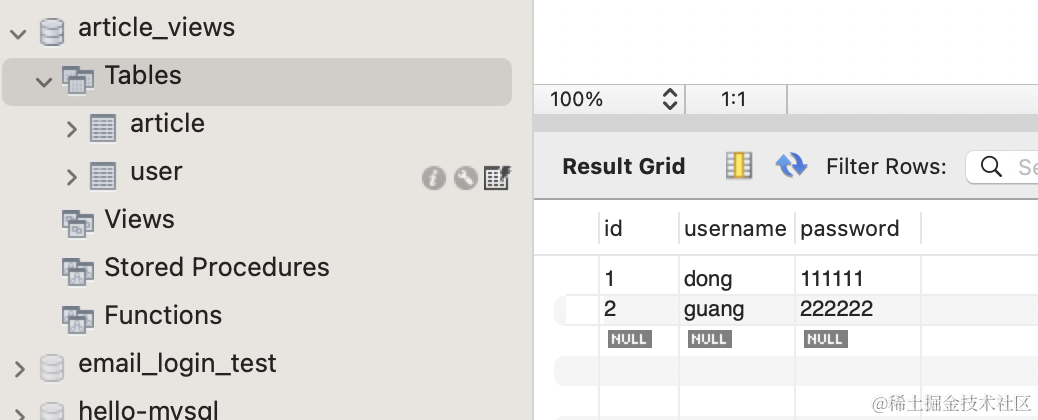This screenshot has width=1038, height=420.
Task: Click the Result Grid columns icon
Action: (739, 166)
